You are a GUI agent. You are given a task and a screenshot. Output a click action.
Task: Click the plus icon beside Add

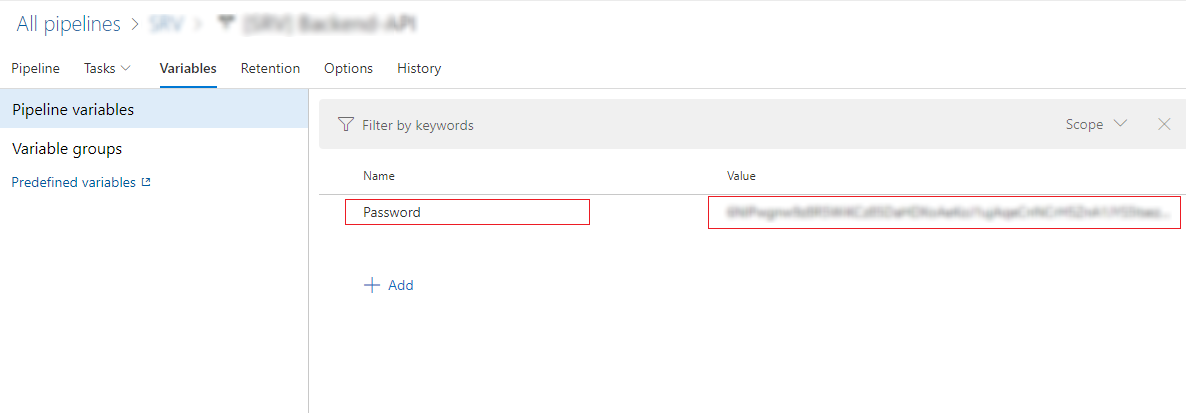tap(372, 285)
